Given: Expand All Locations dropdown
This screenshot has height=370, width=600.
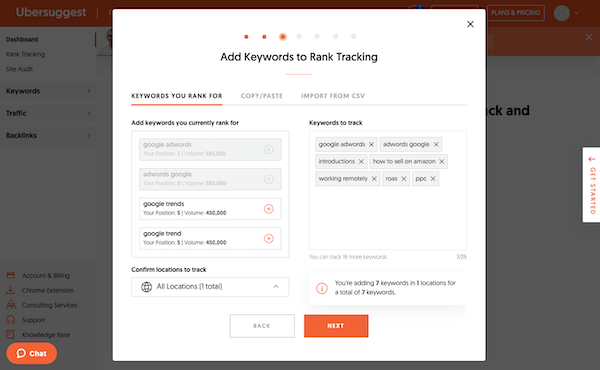Looking at the screenshot, I should click(x=210, y=287).
